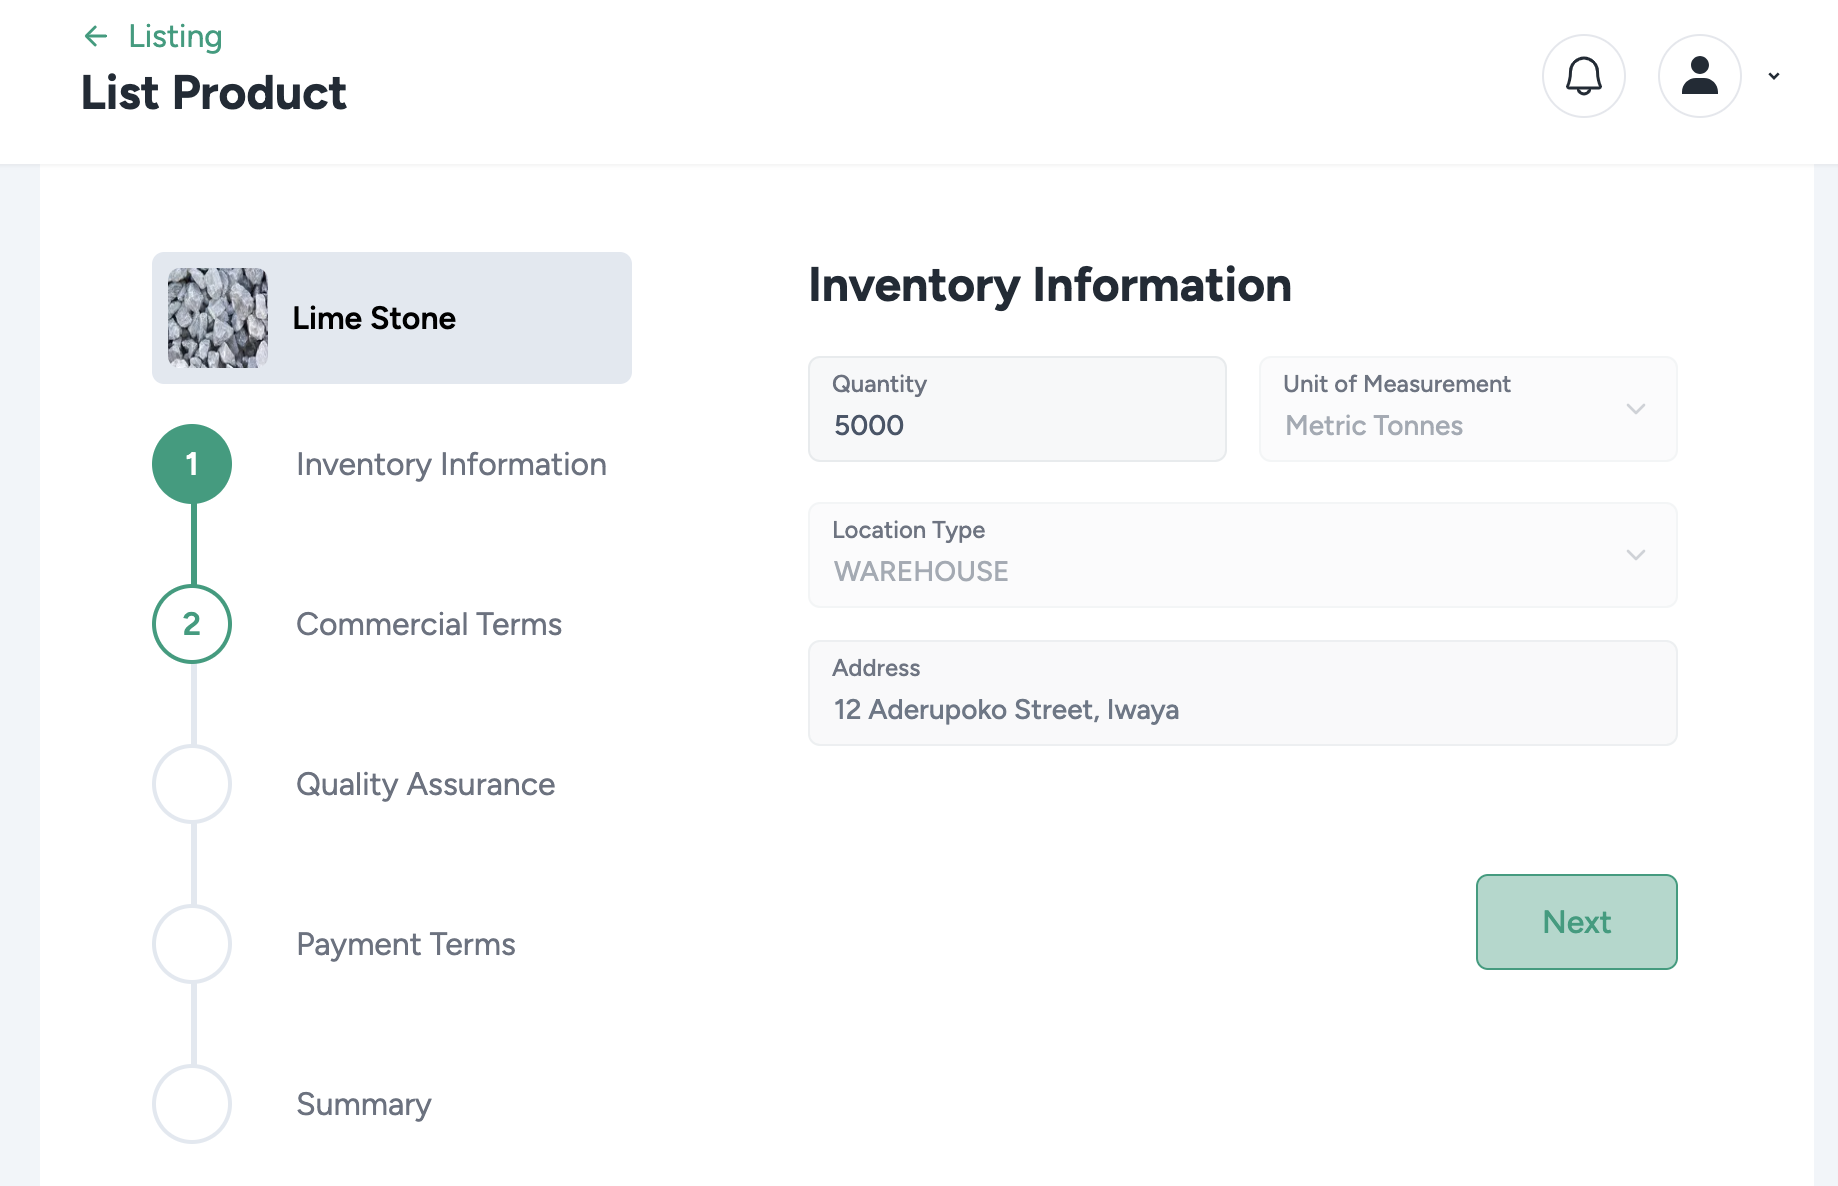Focus the Address input field
This screenshot has height=1186, width=1838.
1242,709
